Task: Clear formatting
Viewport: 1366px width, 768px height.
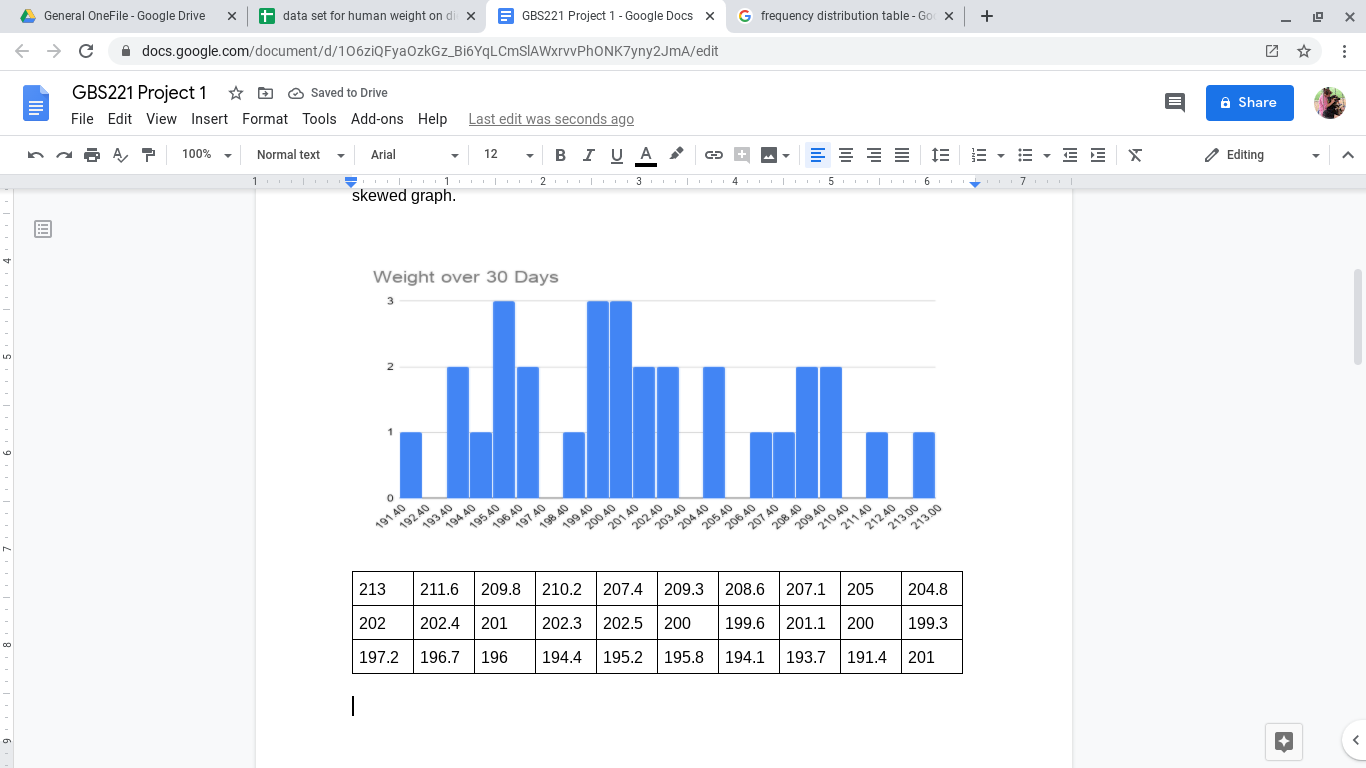Action: coord(1135,155)
